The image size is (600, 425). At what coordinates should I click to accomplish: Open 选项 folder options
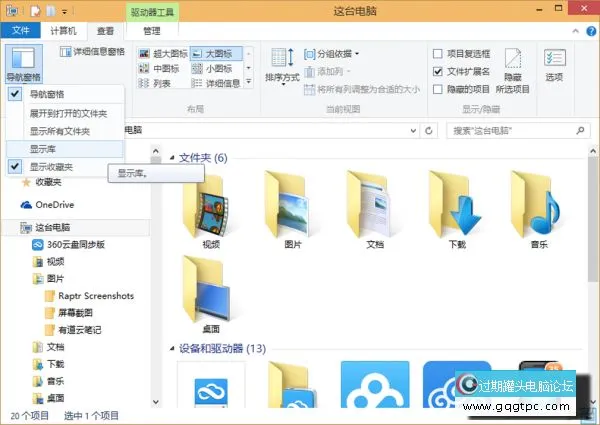554,65
